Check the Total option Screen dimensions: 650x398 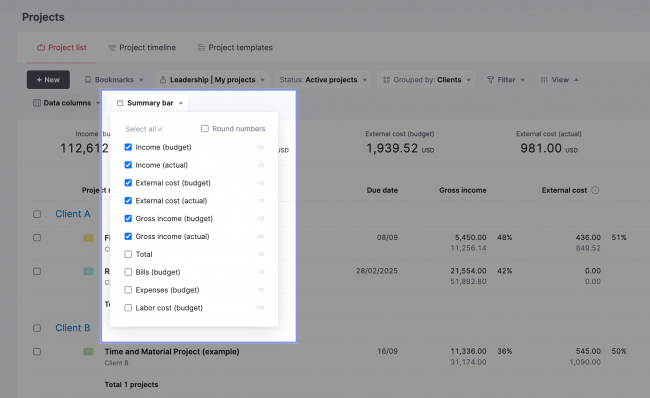(x=128, y=254)
